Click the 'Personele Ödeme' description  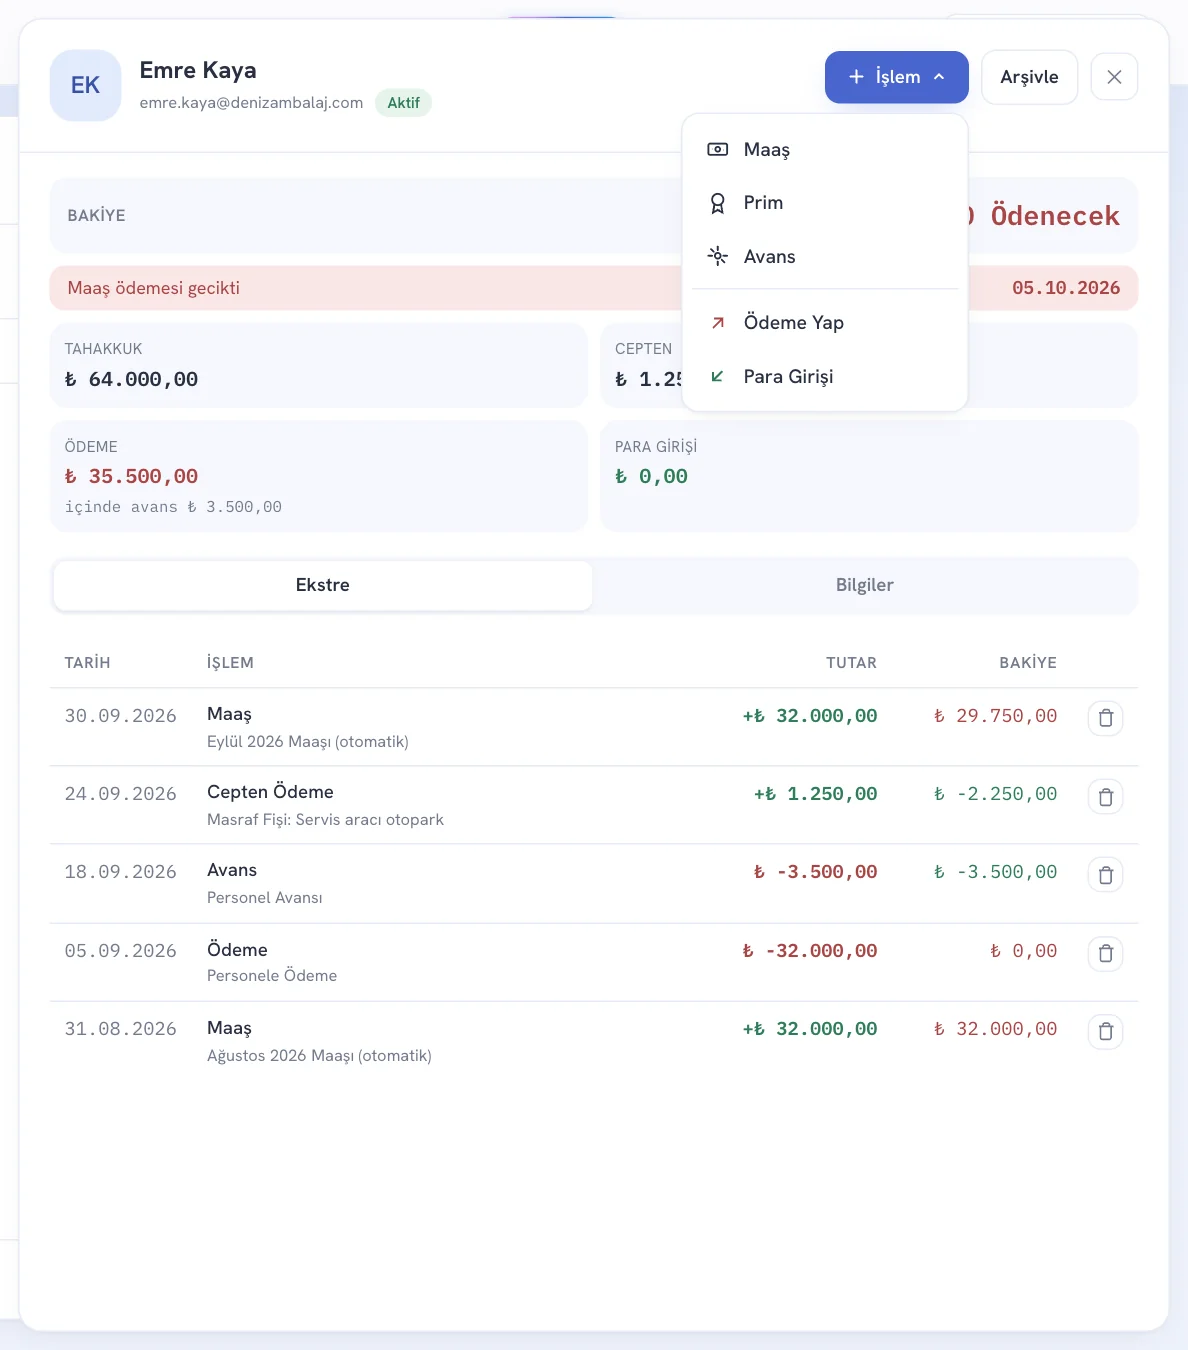(x=272, y=976)
